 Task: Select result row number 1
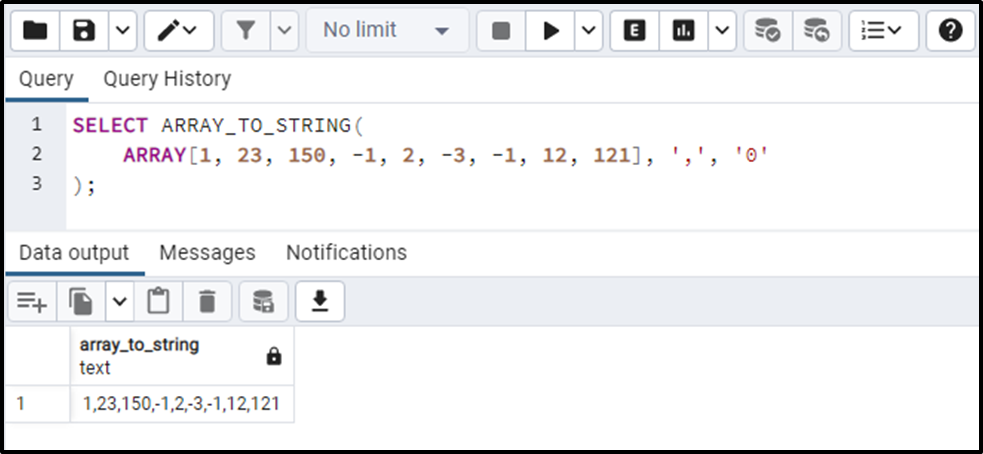point(38,403)
